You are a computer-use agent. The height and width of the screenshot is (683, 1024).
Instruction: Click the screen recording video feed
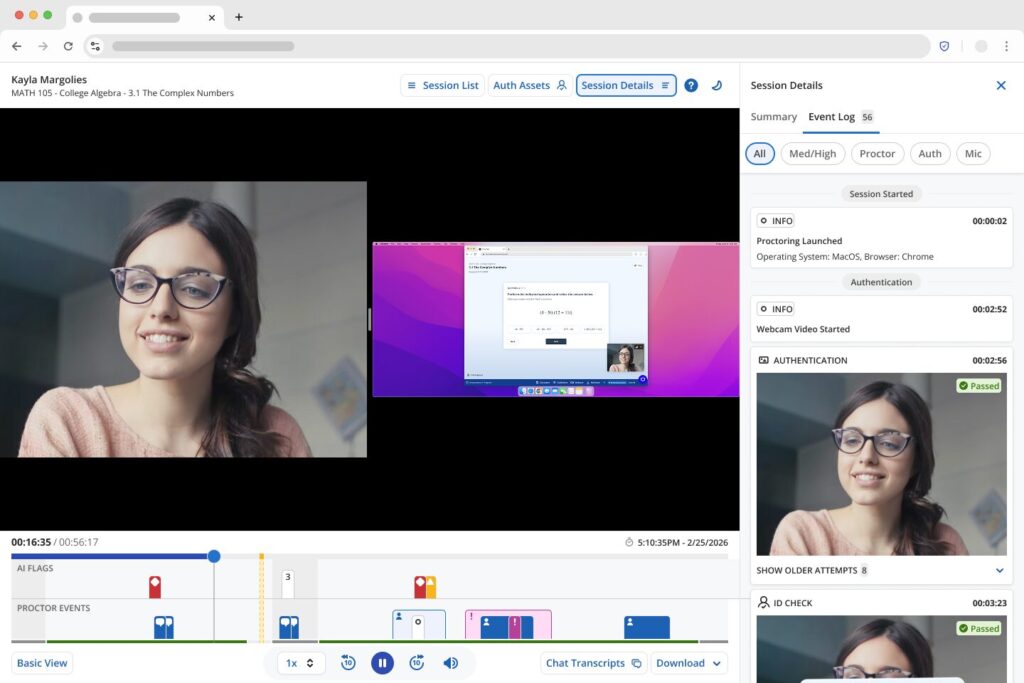tap(556, 319)
